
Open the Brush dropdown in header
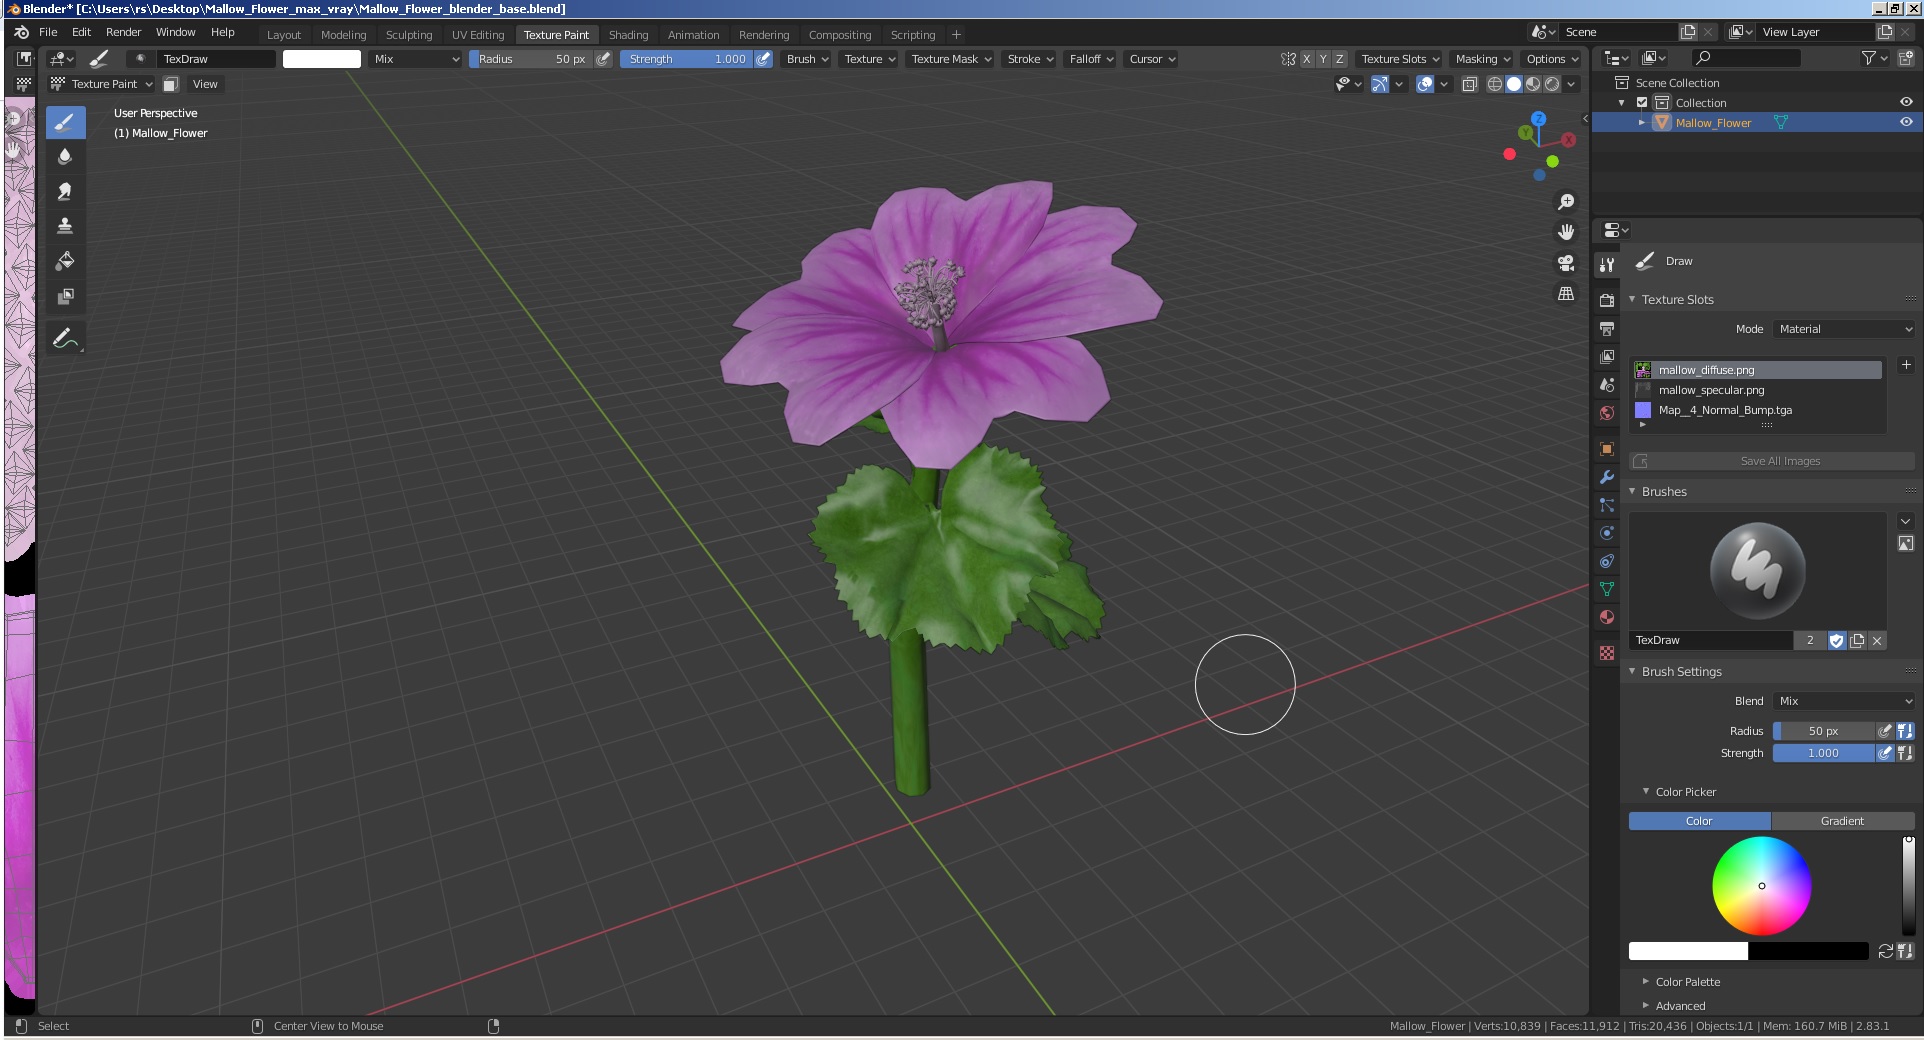pyautogui.click(x=807, y=59)
